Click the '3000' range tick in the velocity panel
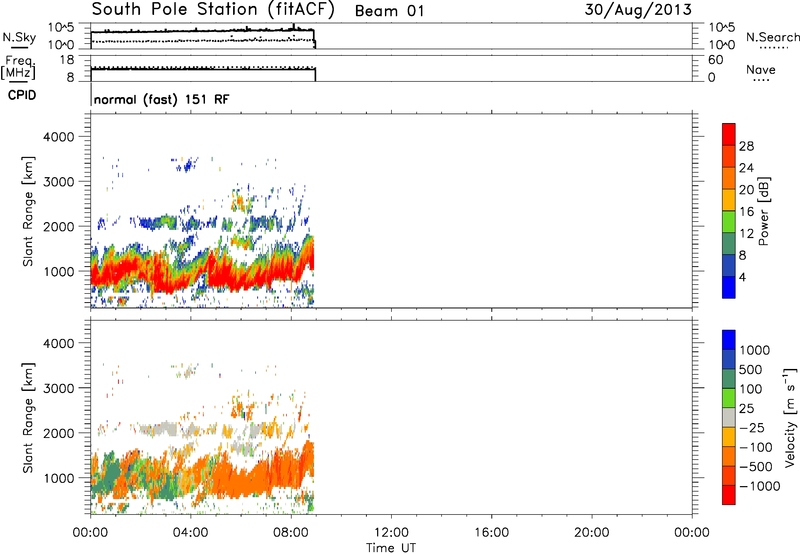 tap(59, 388)
